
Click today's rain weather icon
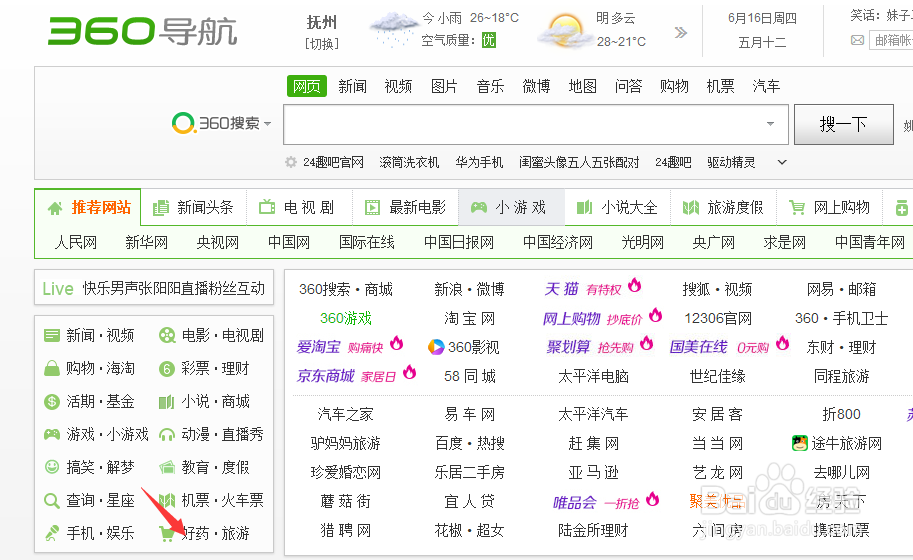394,29
